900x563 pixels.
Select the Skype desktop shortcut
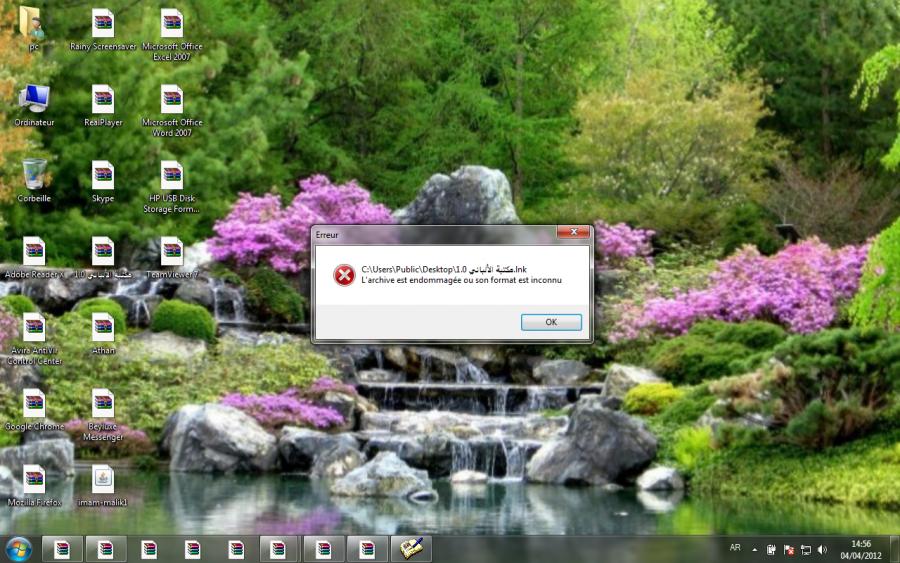click(103, 176)
